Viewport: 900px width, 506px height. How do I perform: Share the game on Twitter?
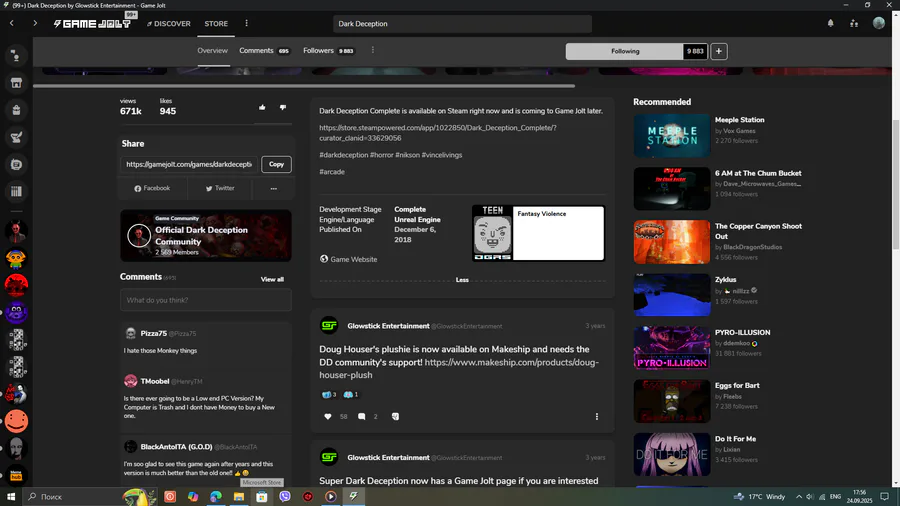pos(220,188)
